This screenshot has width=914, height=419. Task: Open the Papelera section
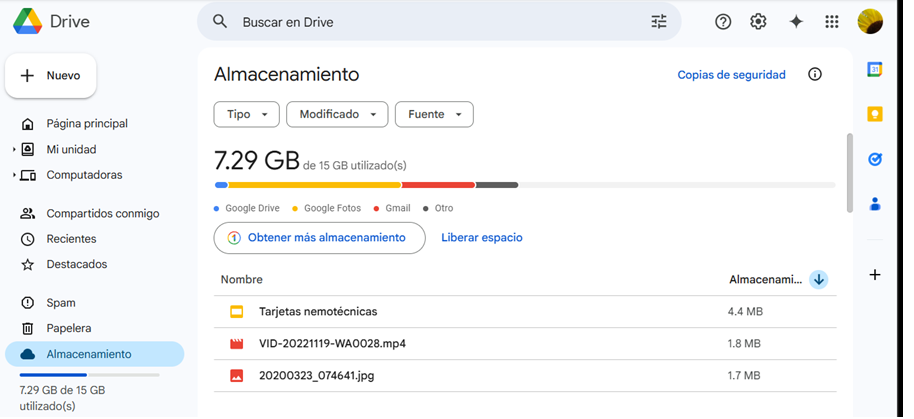(69, 329)
